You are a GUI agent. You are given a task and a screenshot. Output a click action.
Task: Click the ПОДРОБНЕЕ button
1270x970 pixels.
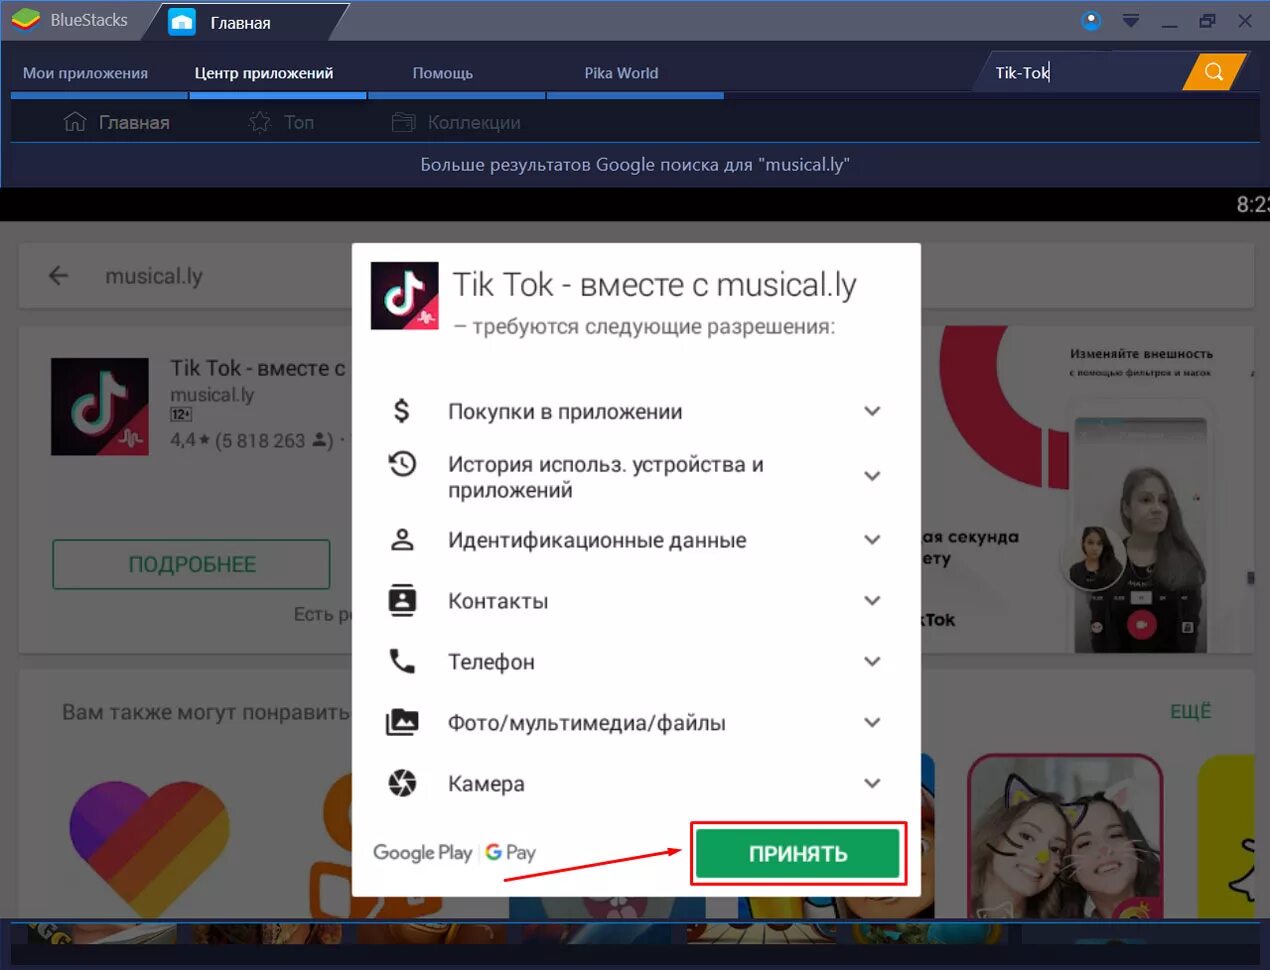[x=191, y=564]
